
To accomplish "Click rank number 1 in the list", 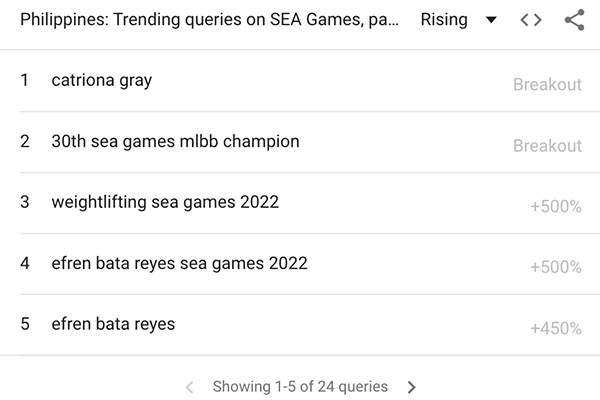I will 24,80.
